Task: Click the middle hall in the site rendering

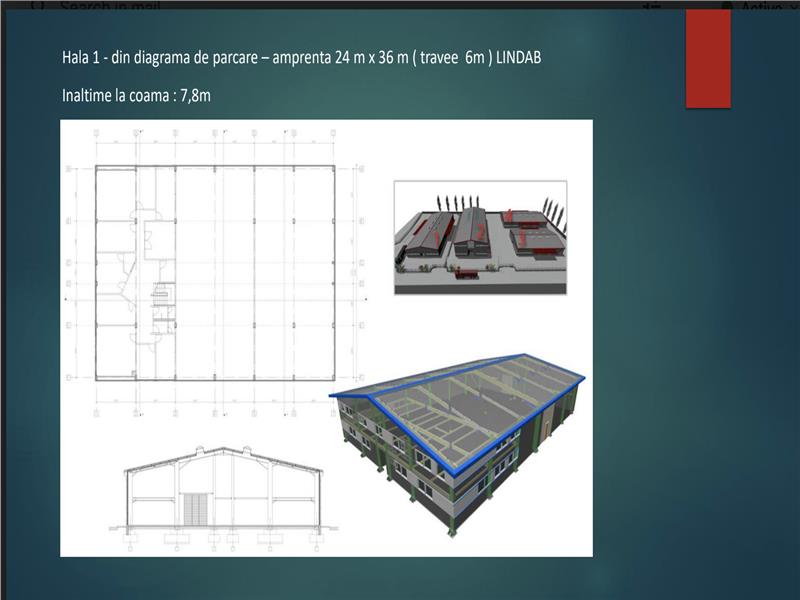Action: (474, 235)
